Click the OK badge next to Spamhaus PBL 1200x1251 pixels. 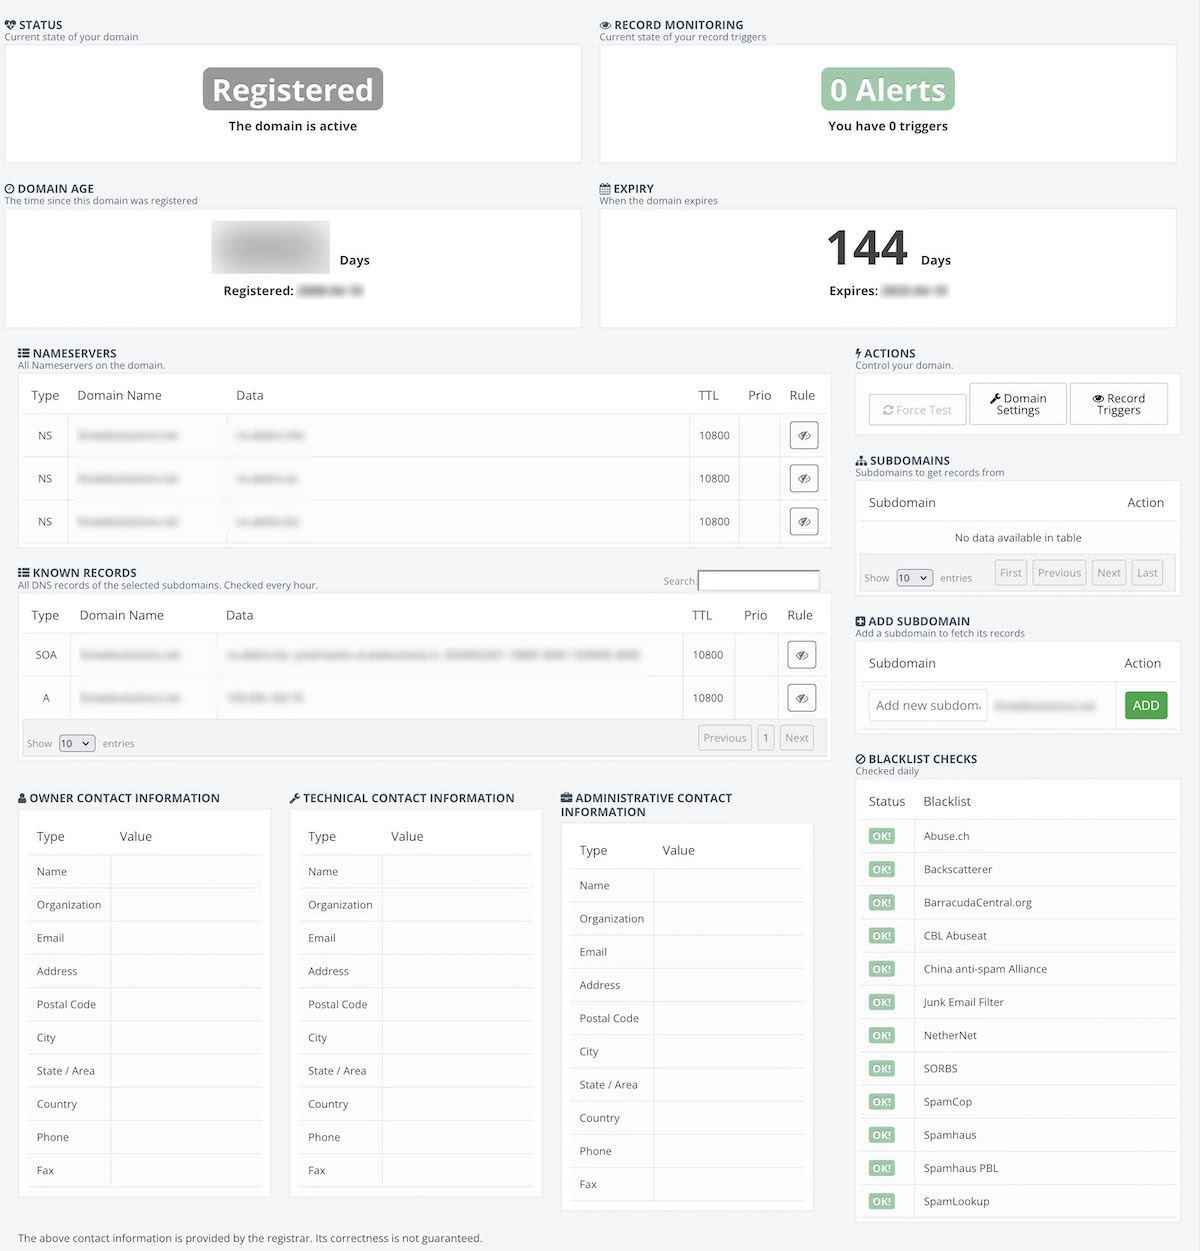tap(881, 1168)
